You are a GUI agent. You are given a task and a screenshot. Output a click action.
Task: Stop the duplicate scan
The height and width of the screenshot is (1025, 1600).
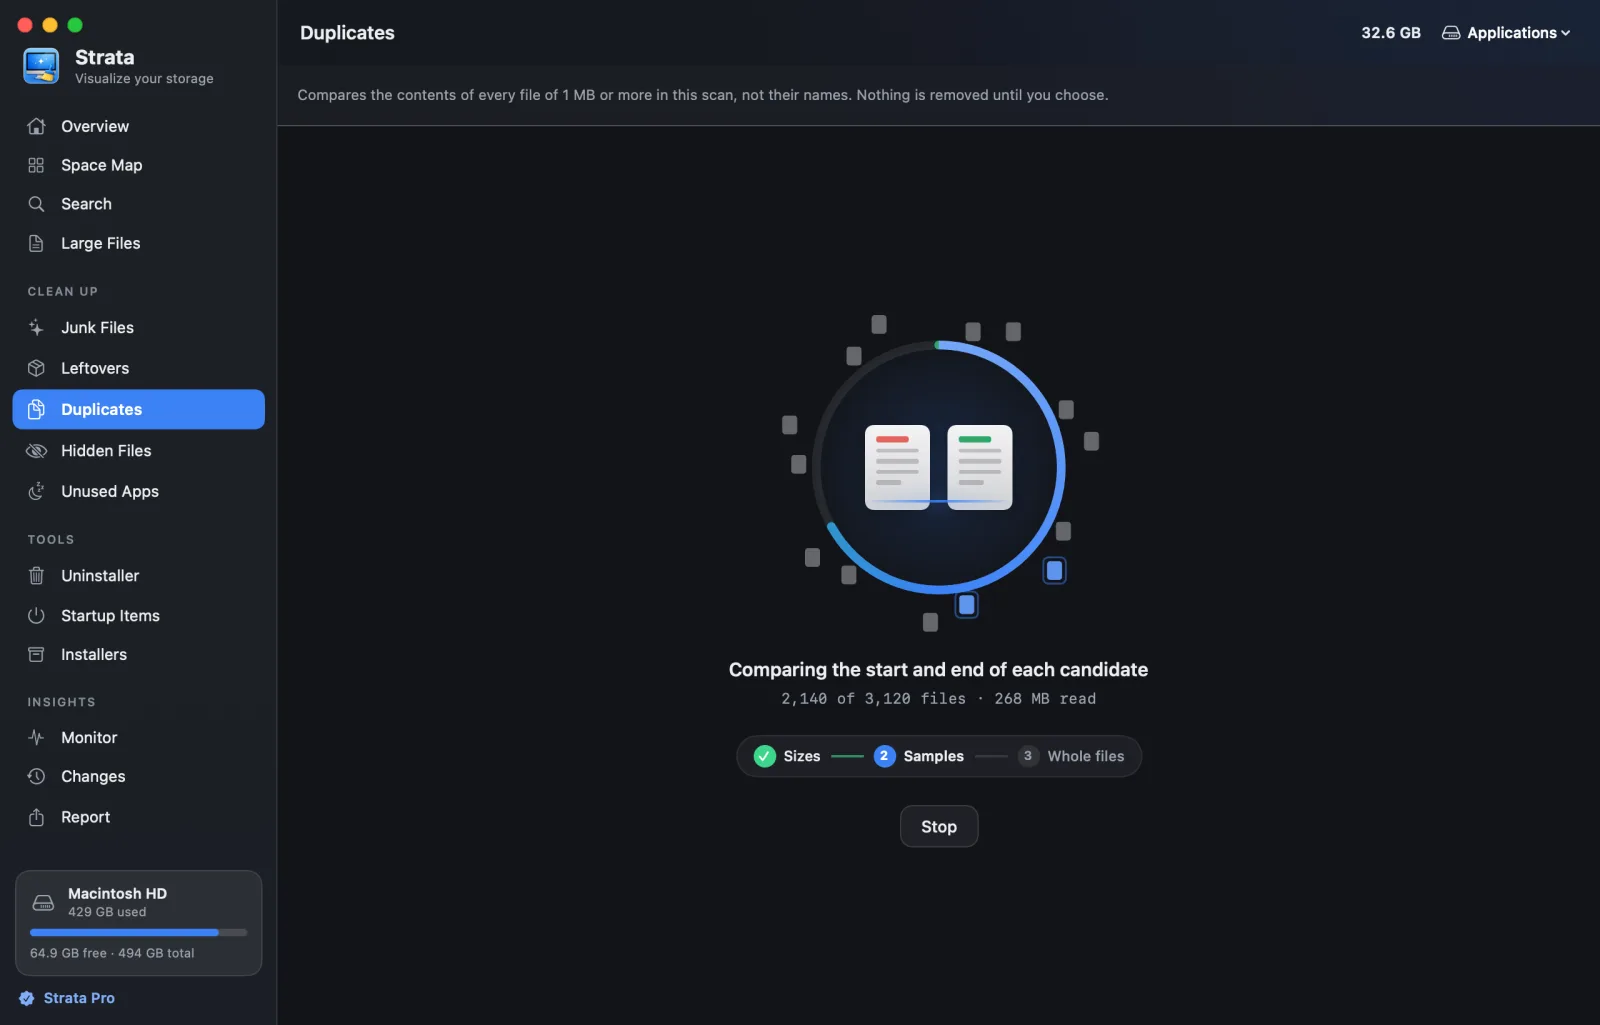click(x=939, y=826)
